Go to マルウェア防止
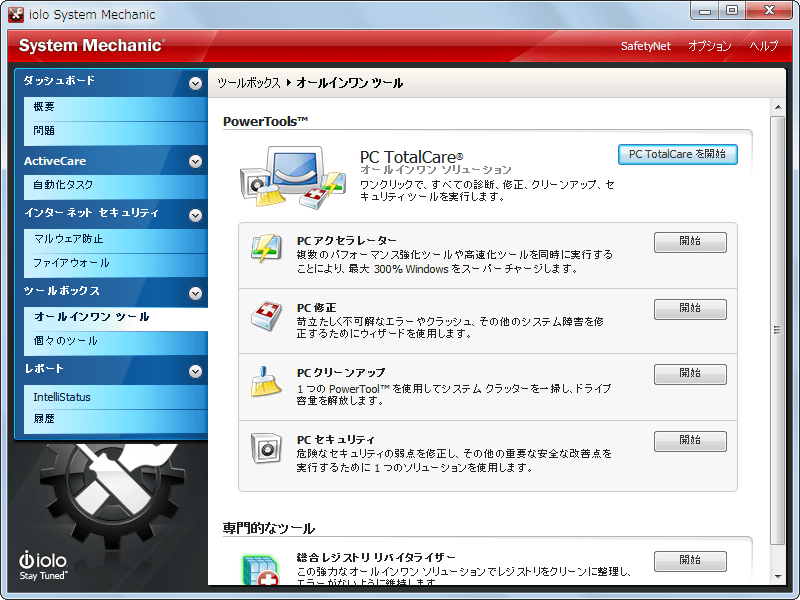 (x=115, y=239)
